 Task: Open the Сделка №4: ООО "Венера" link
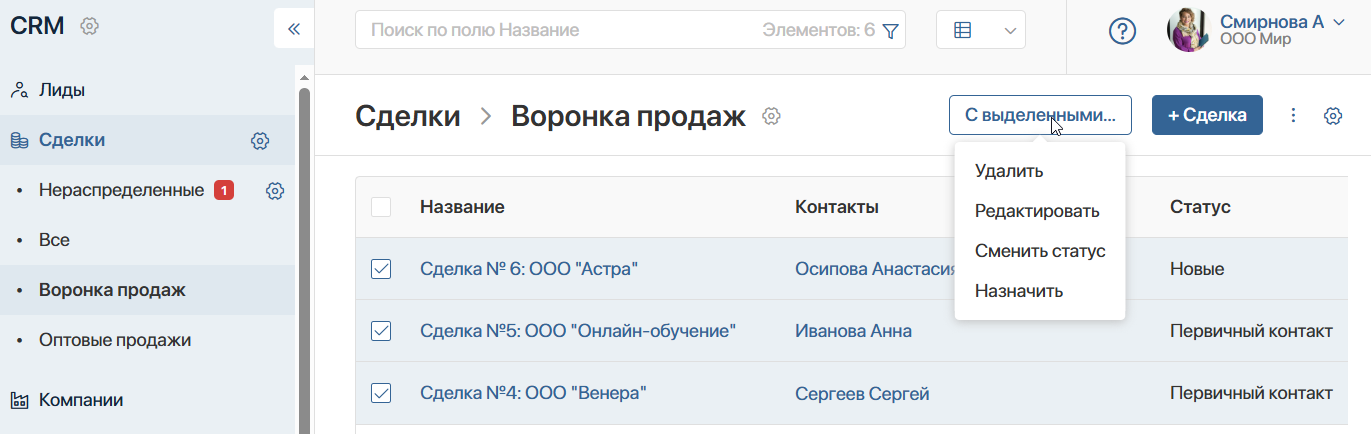[x=533, y=394]
